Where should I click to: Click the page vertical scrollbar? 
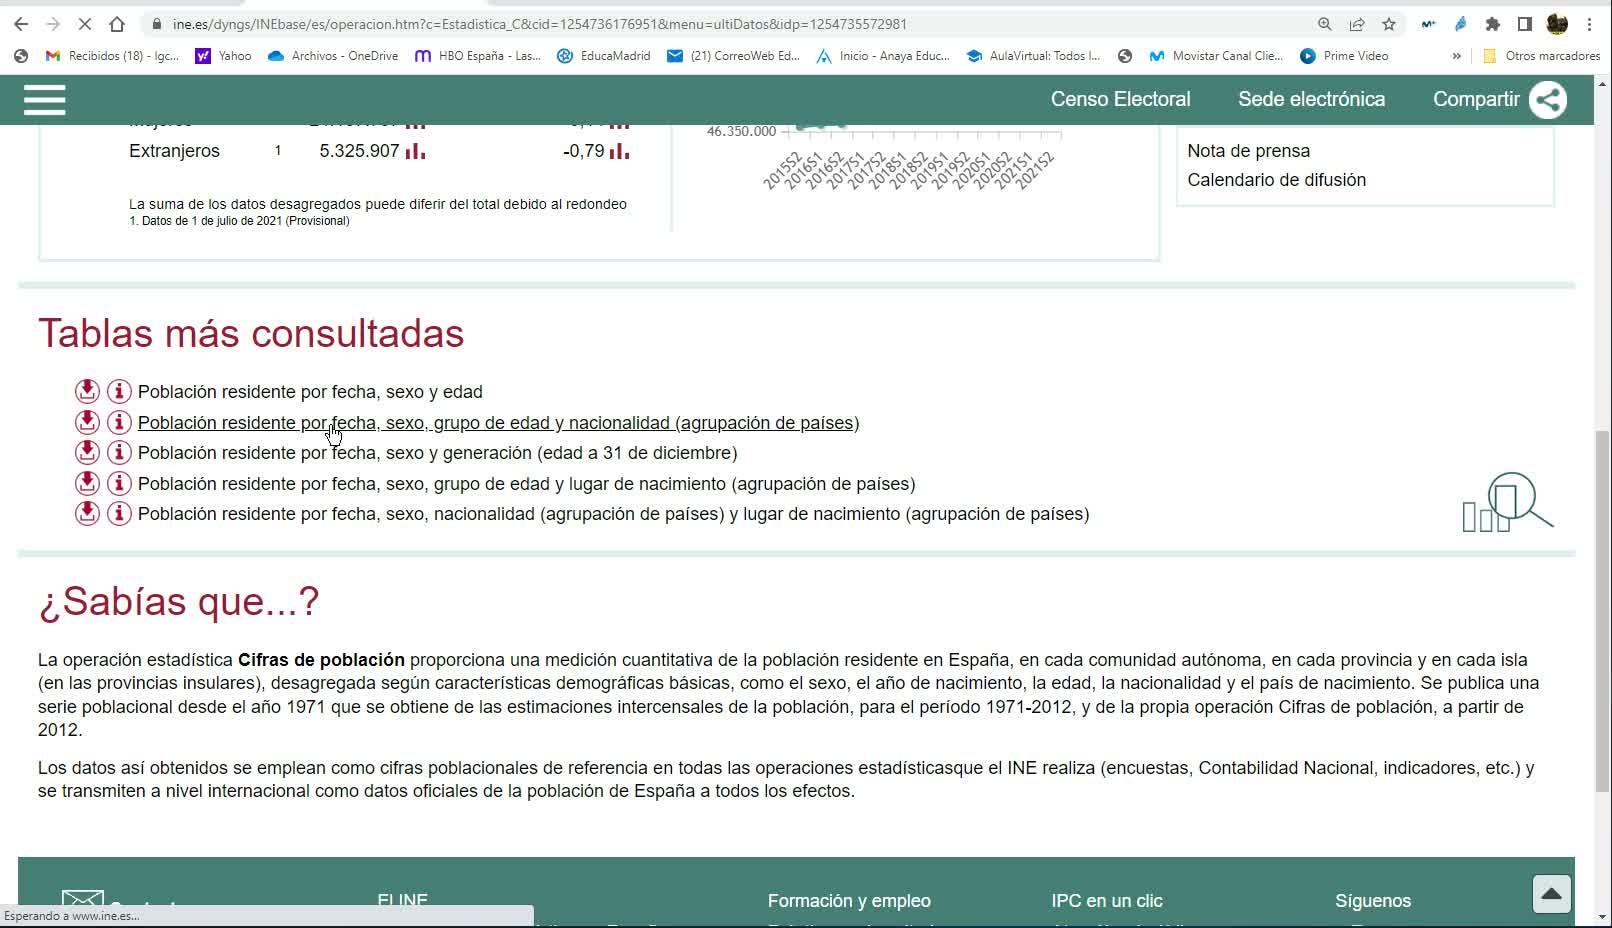1603,610
